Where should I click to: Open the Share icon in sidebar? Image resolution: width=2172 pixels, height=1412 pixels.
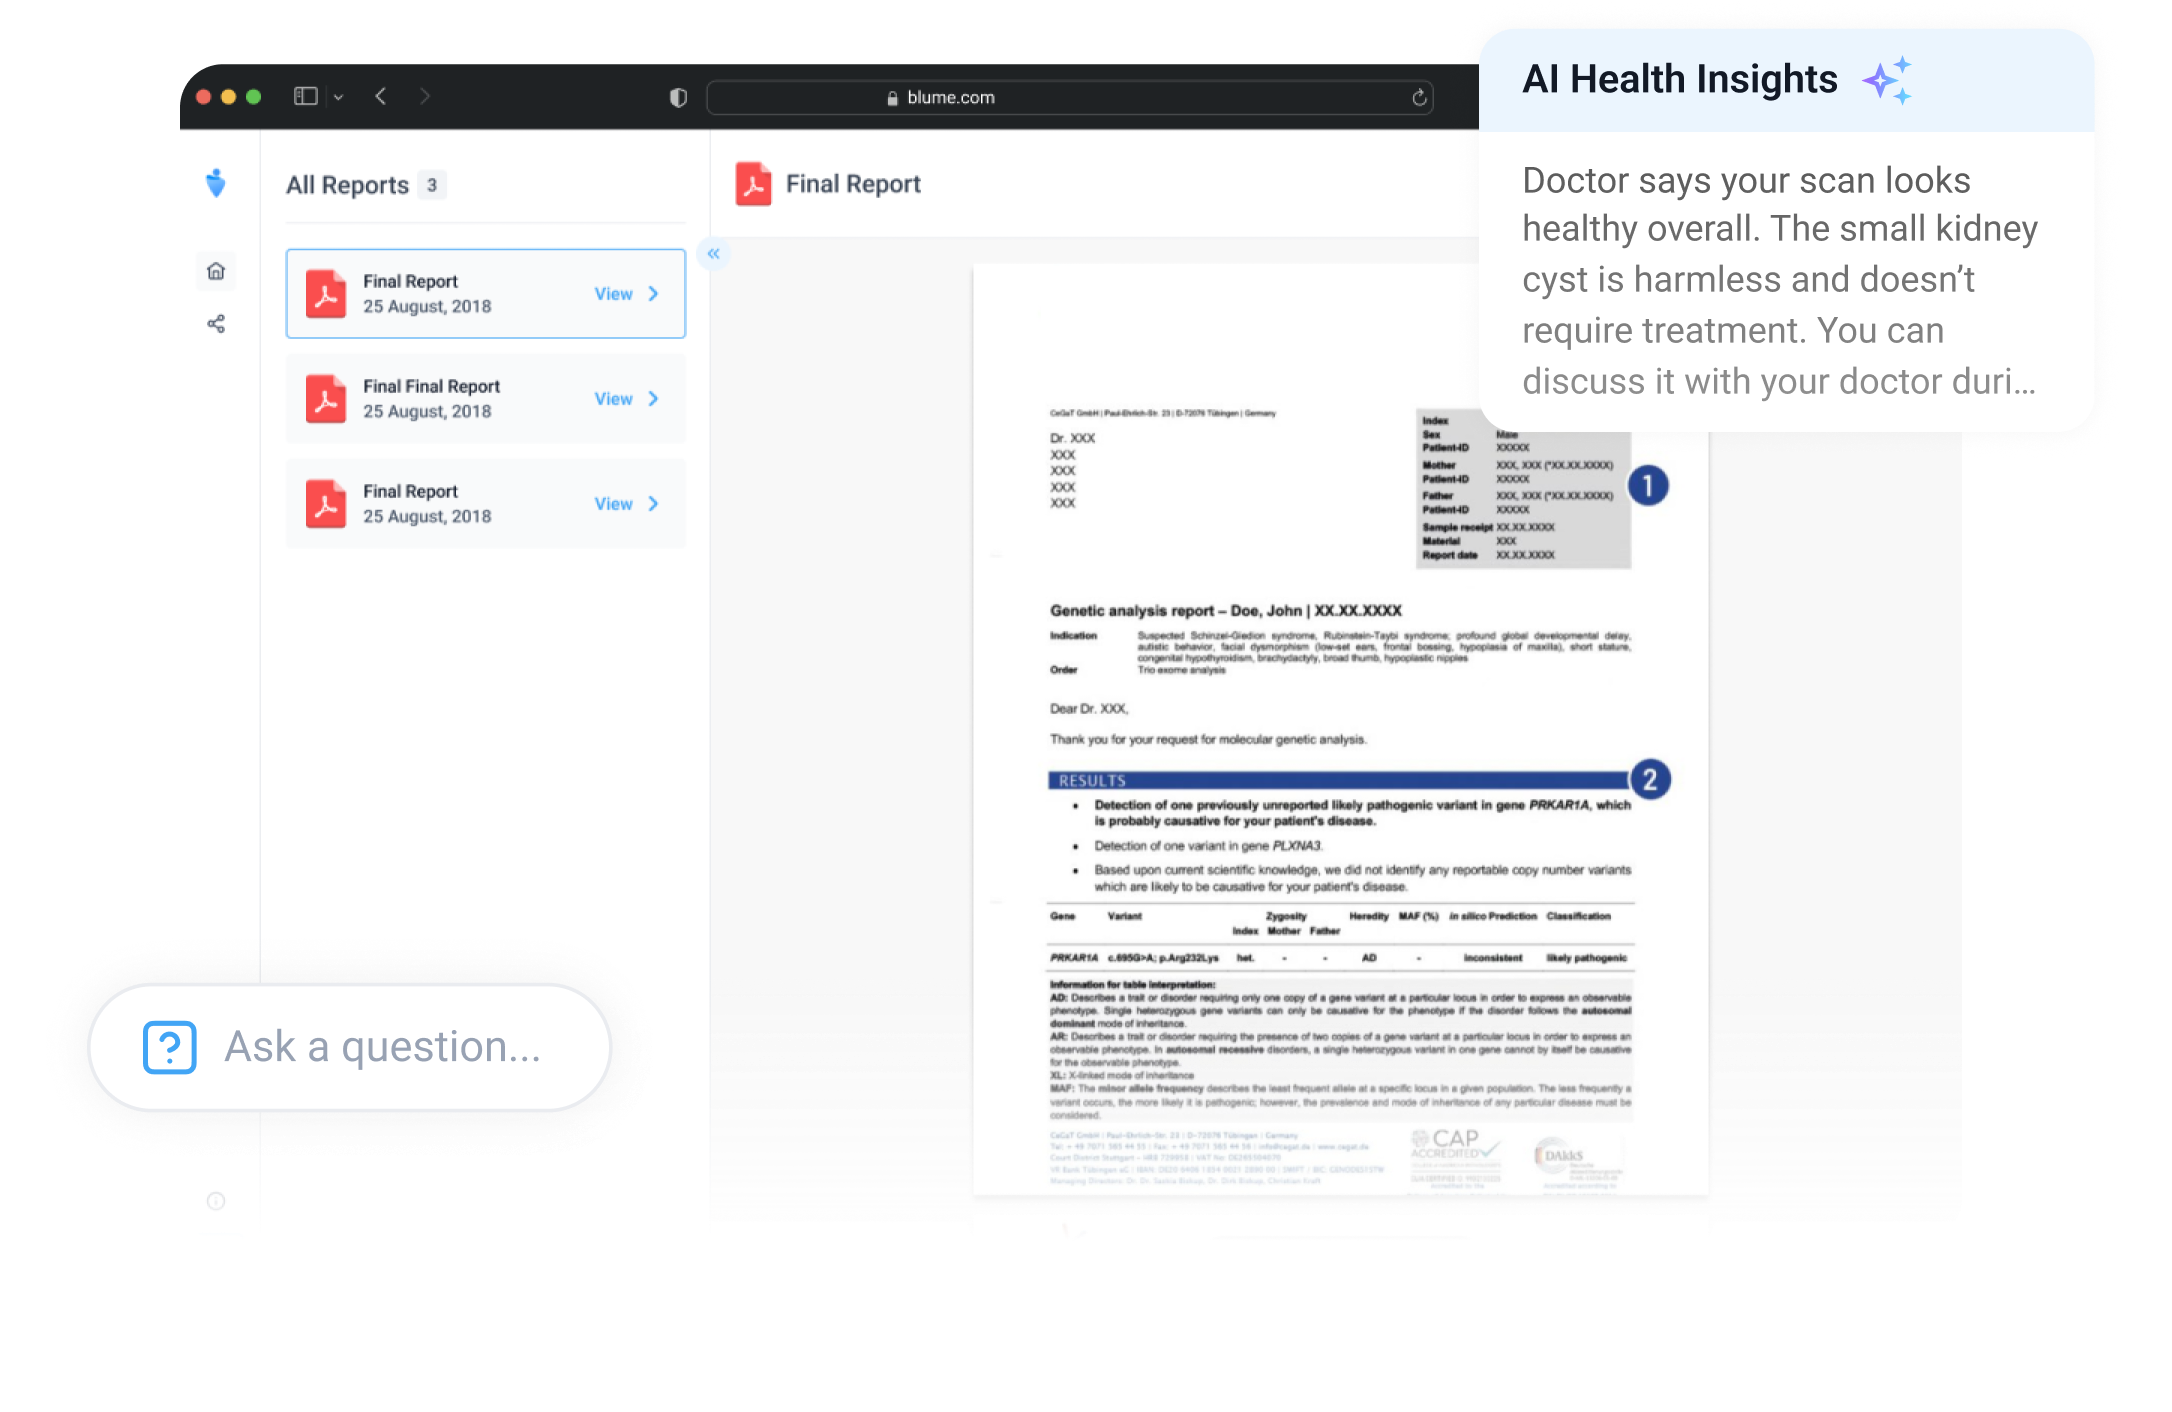click(216, 324)
